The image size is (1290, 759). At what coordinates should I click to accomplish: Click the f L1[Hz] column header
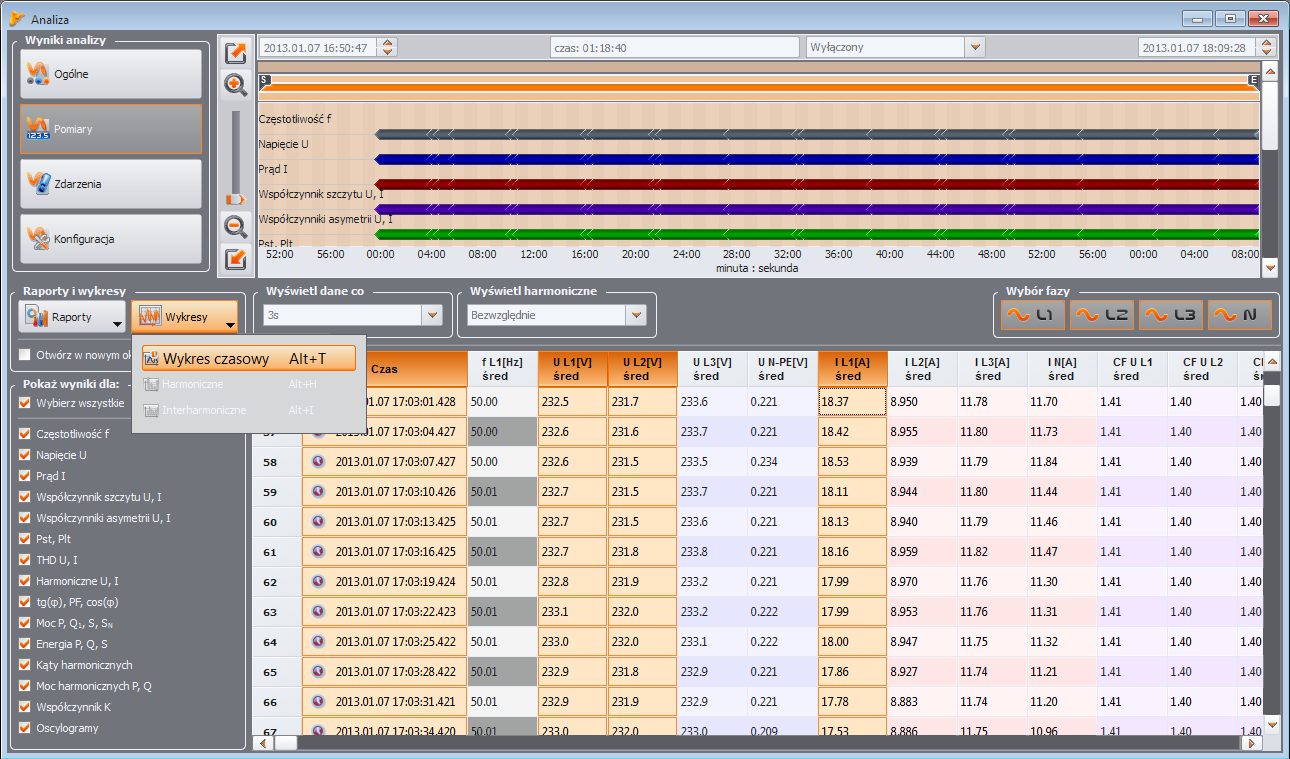[502, 369]
